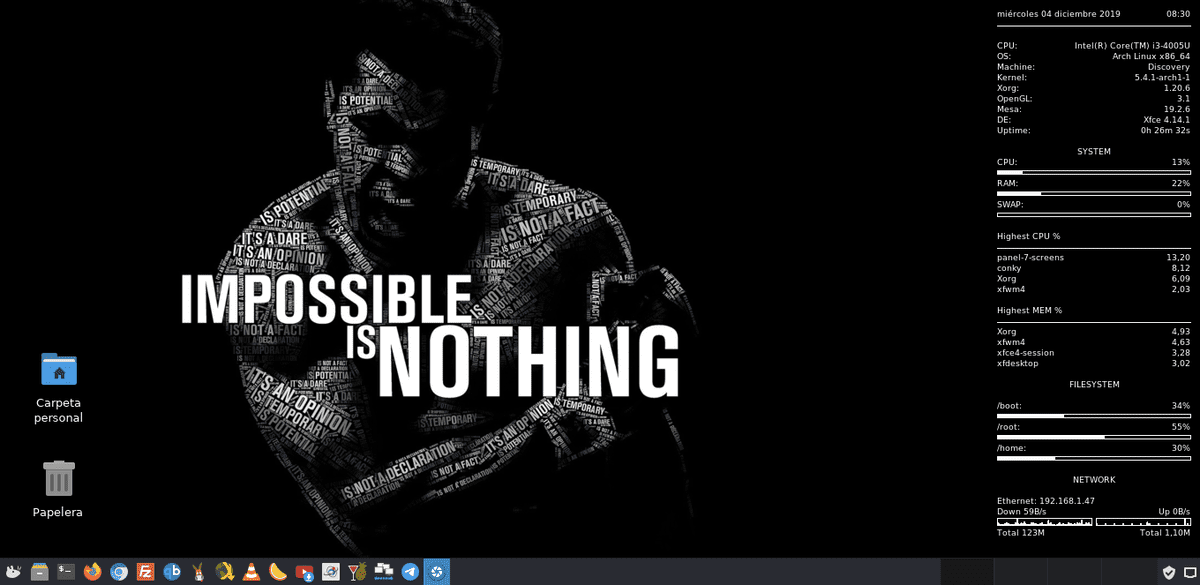Click the 'xfdesktop' memory entry

tap(1018, 363)
